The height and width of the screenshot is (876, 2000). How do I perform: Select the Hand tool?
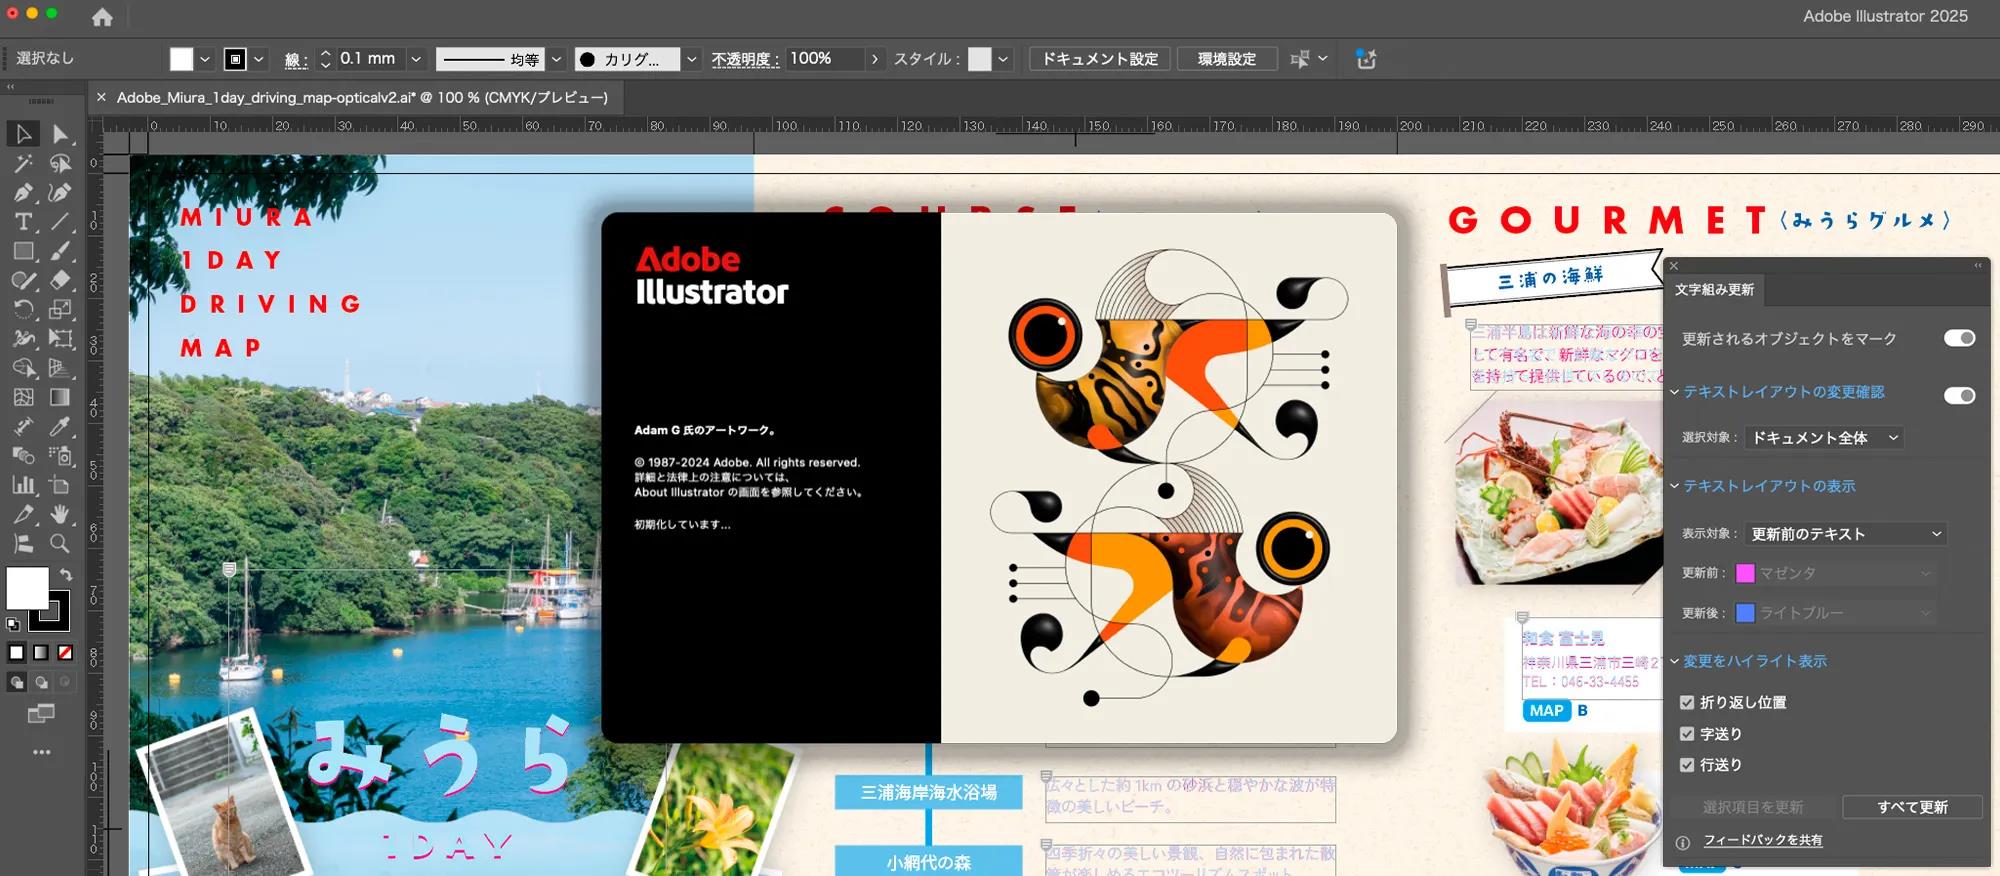pyautogui.click(x=60, y=514)
